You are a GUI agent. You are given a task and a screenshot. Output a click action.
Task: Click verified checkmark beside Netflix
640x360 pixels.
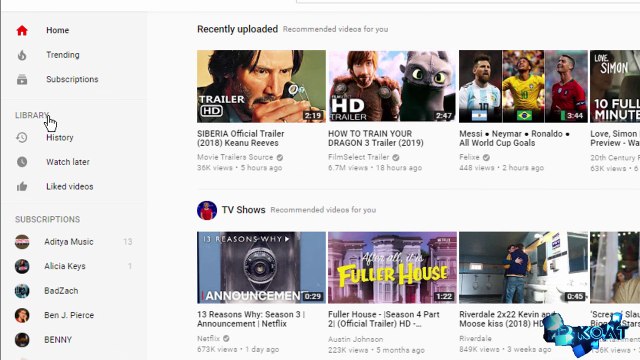click(x=226, y=338)
